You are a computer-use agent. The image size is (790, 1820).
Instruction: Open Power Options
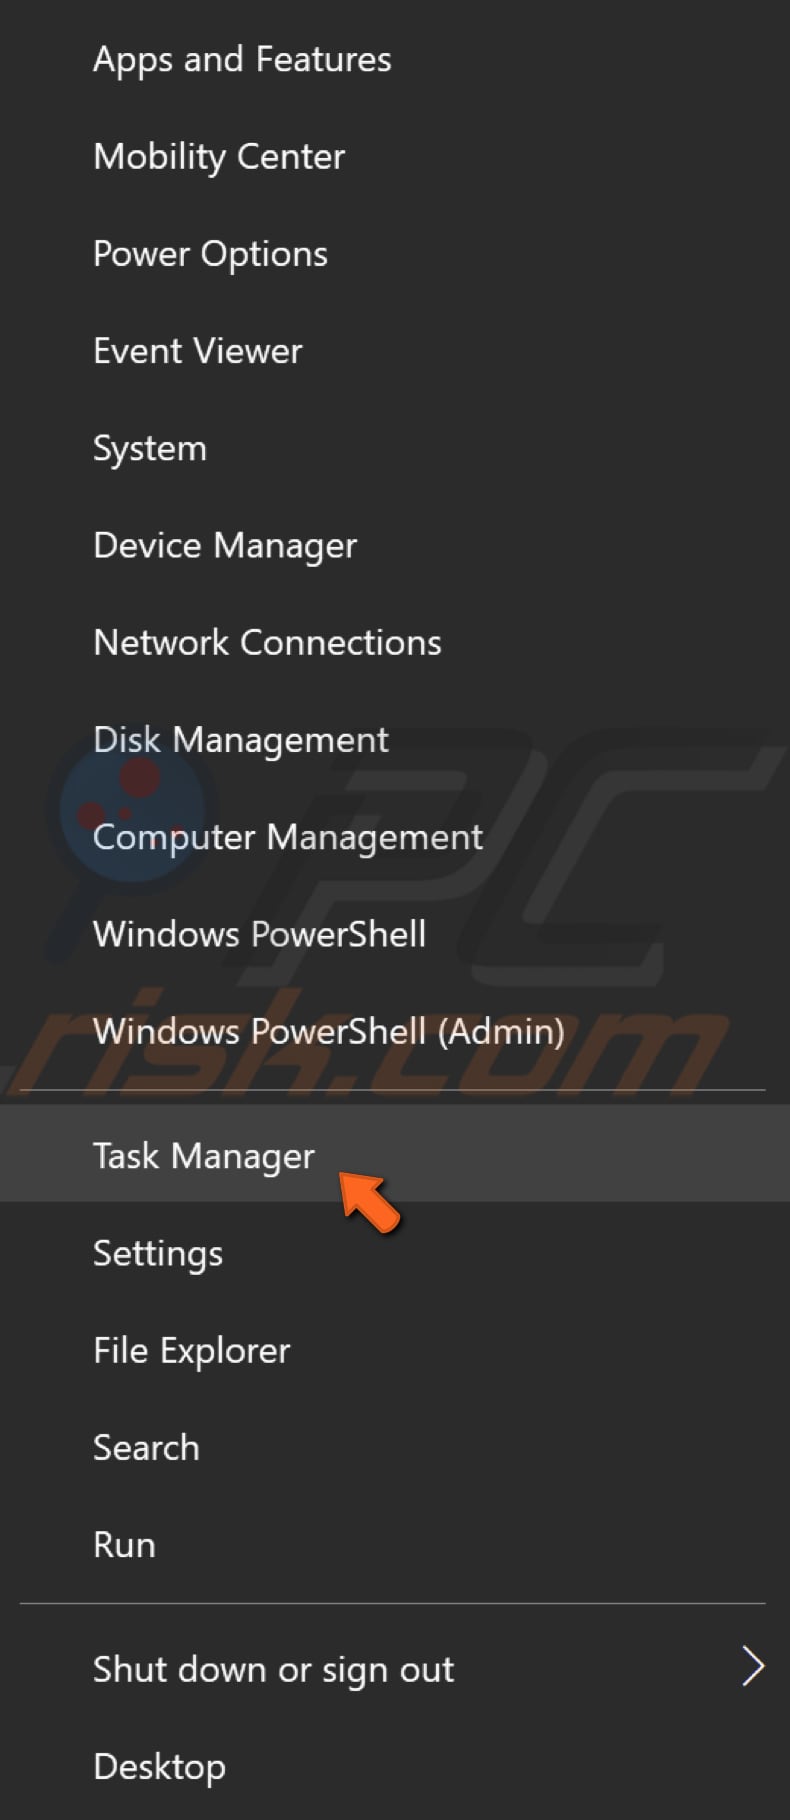pyautogui.click(x=210, y=253)
